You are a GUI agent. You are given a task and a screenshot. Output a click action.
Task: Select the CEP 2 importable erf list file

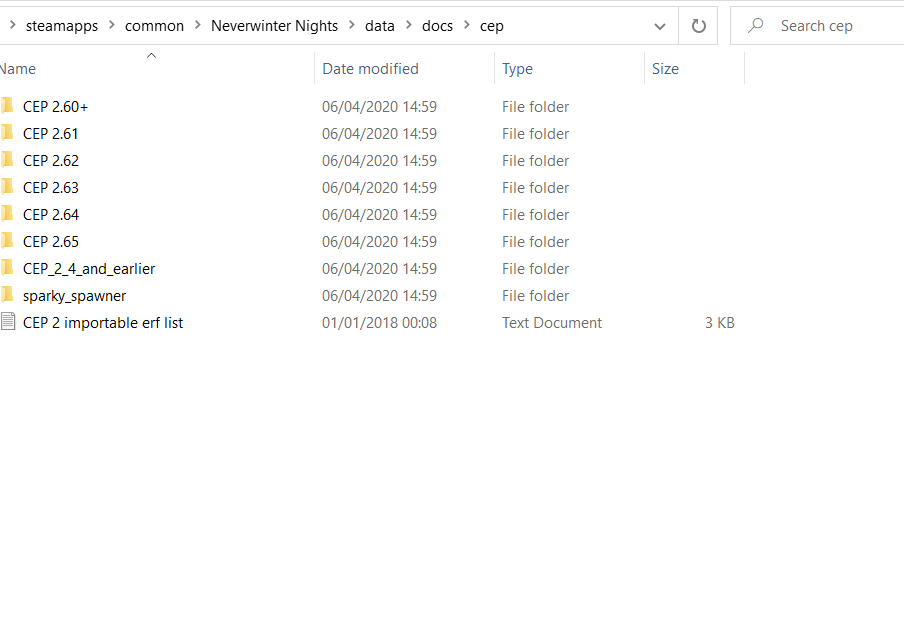(103, 323)
